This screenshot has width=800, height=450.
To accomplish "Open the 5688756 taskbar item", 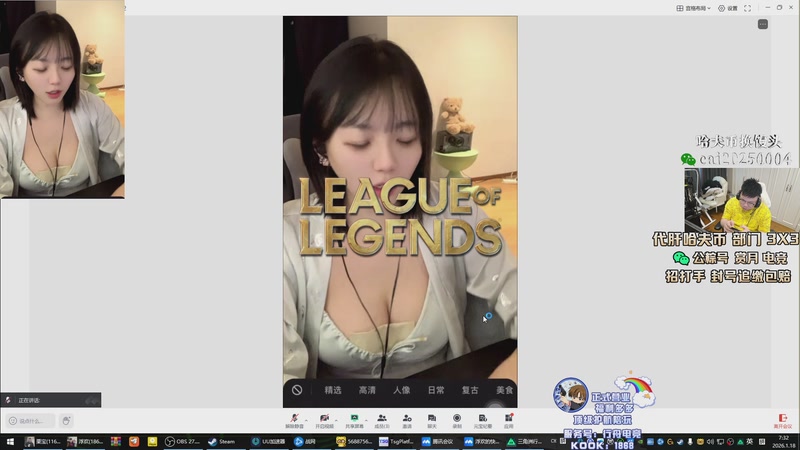I will click(x=355, y=442).
